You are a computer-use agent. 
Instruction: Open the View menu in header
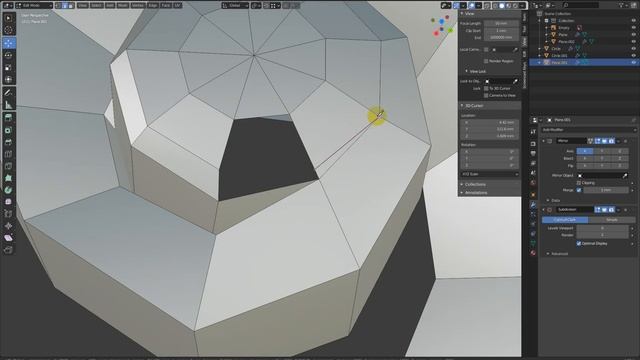[x=82, y=5]
